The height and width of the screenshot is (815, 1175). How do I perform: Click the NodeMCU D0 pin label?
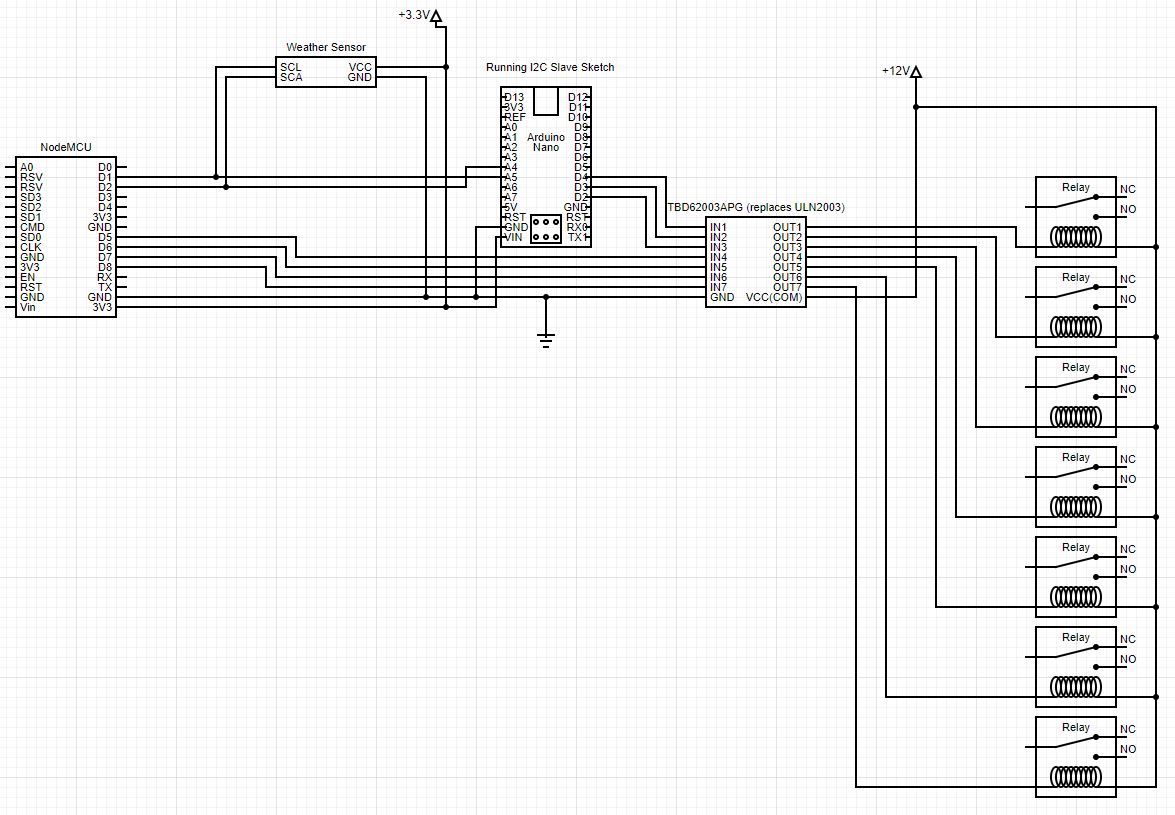[x=105, y=167]
